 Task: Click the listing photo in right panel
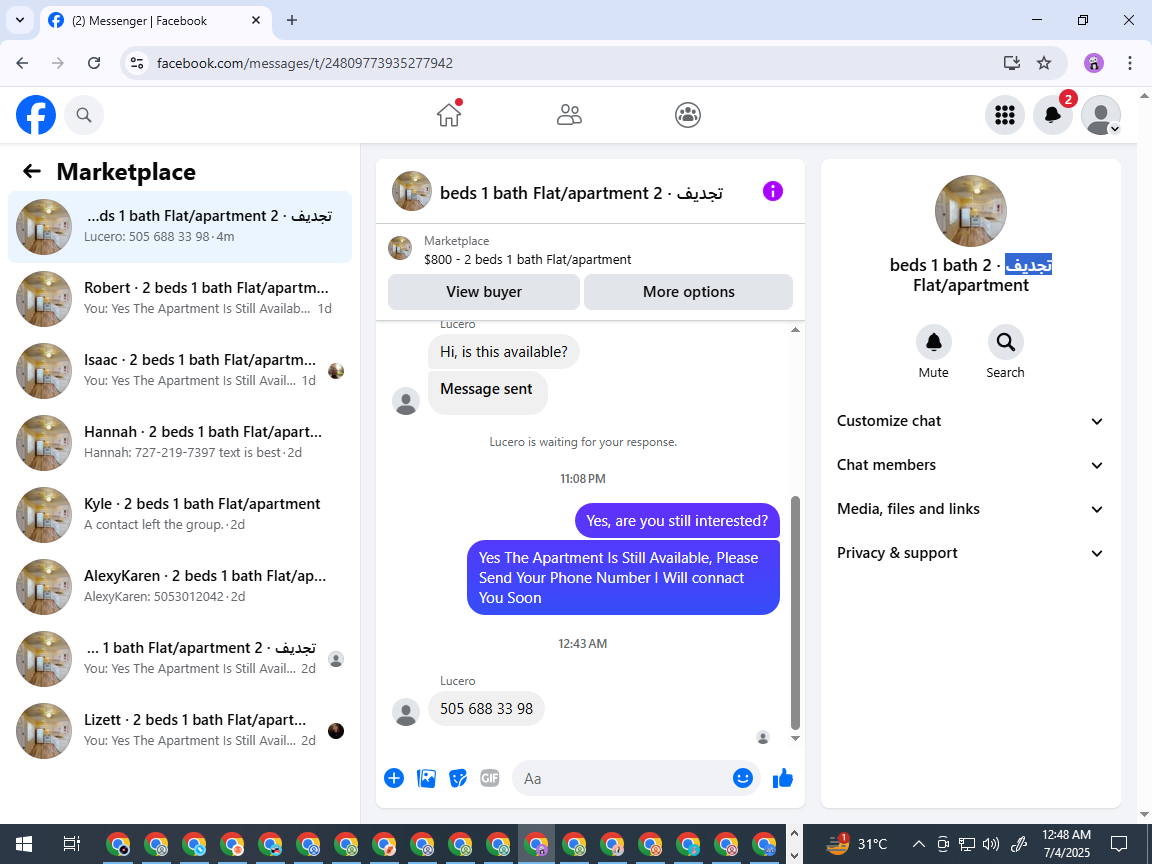point(971,211)
